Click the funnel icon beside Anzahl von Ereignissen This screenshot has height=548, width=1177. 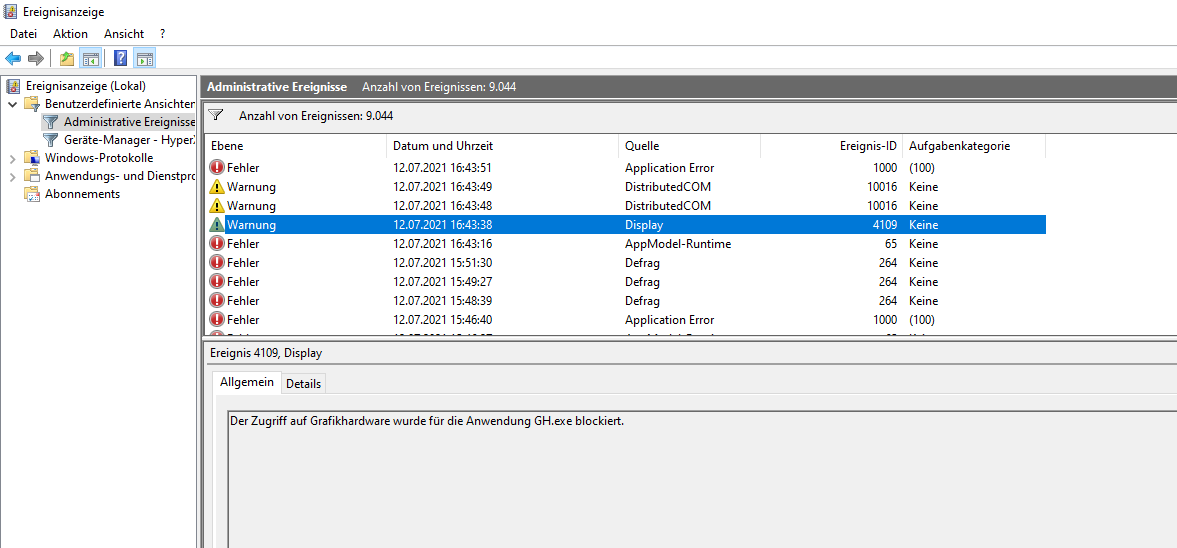[216, 116]
